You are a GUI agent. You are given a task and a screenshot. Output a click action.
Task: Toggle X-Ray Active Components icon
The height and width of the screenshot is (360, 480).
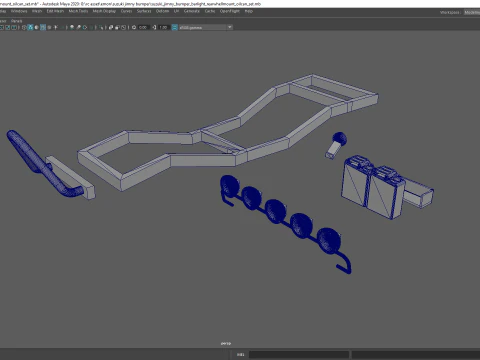117,27
